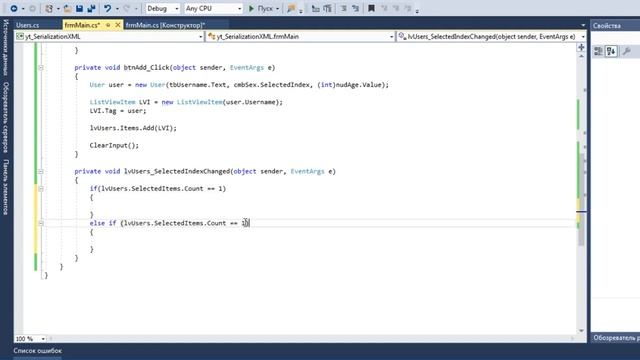Click the Save All toolbar icon
The image size is (640, 360).
point(91,8)
